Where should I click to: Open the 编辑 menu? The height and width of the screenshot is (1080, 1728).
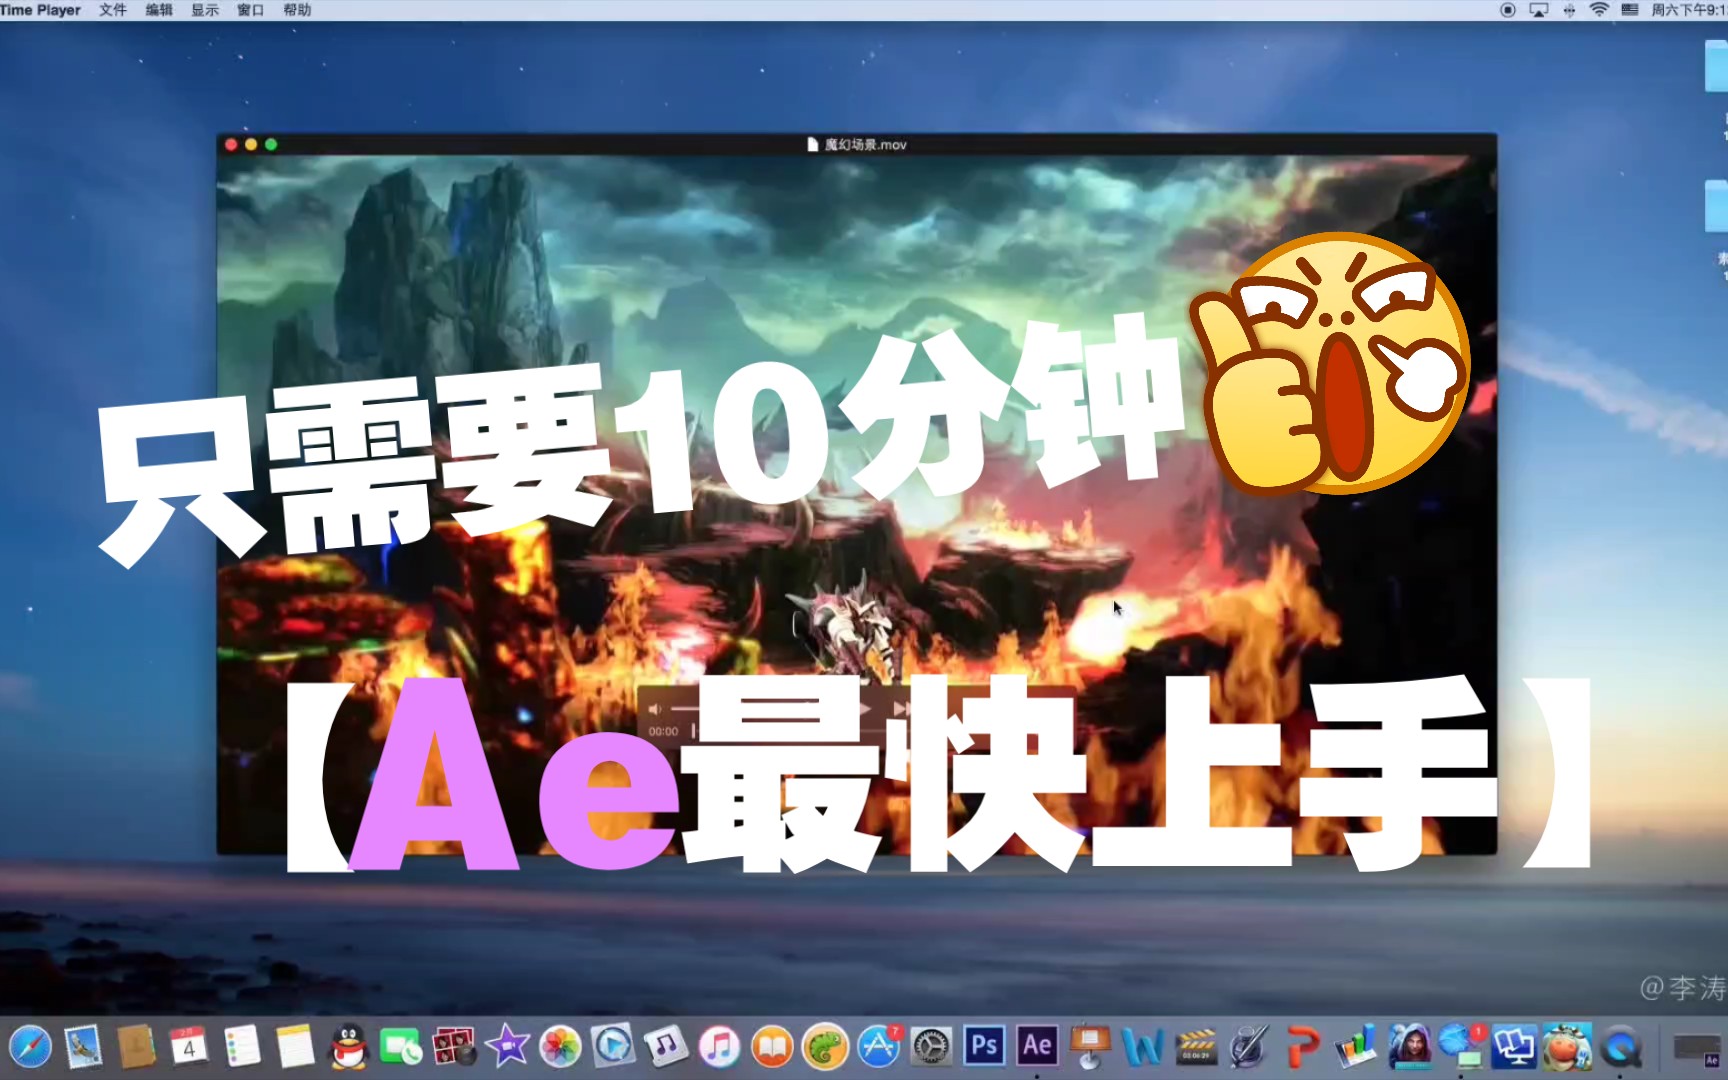click(x=159, y=10)
